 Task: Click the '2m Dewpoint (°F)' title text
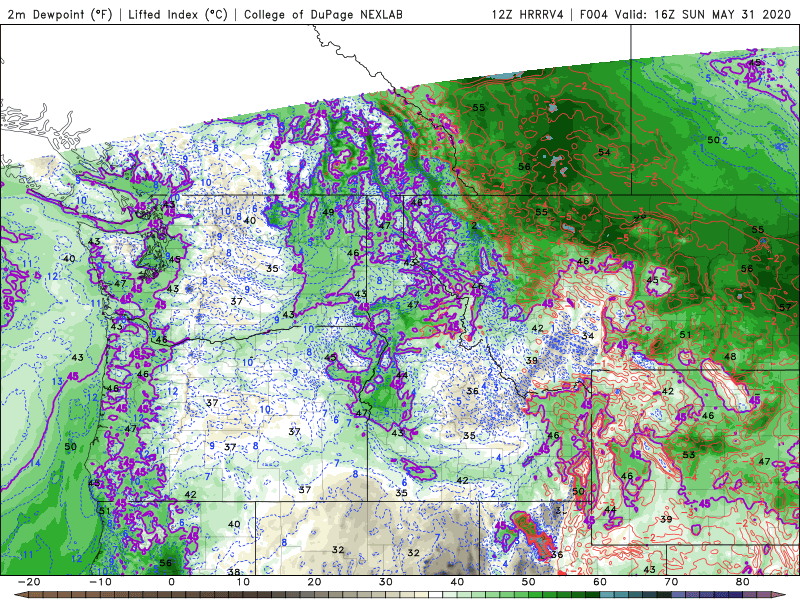point(60,14)
